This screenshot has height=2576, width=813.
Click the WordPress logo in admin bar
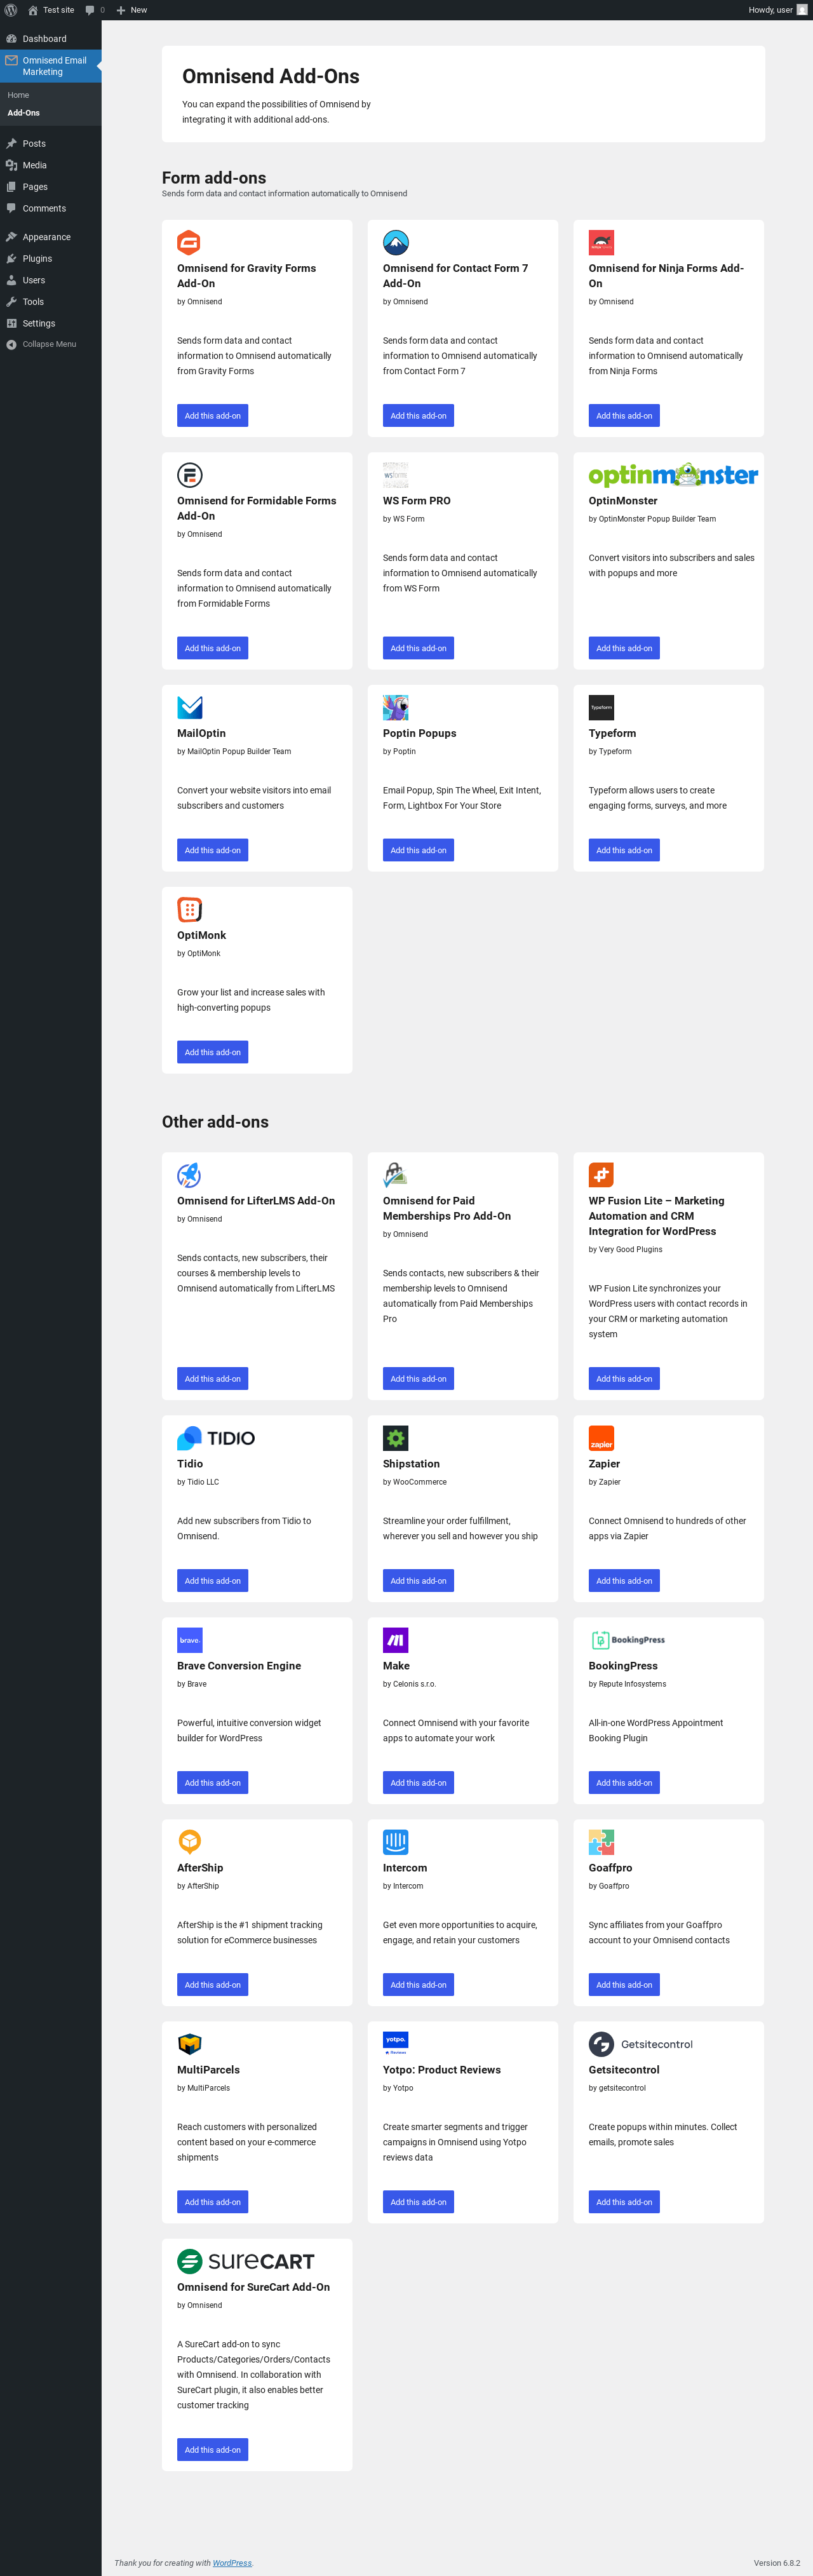(x=11, y=10)
